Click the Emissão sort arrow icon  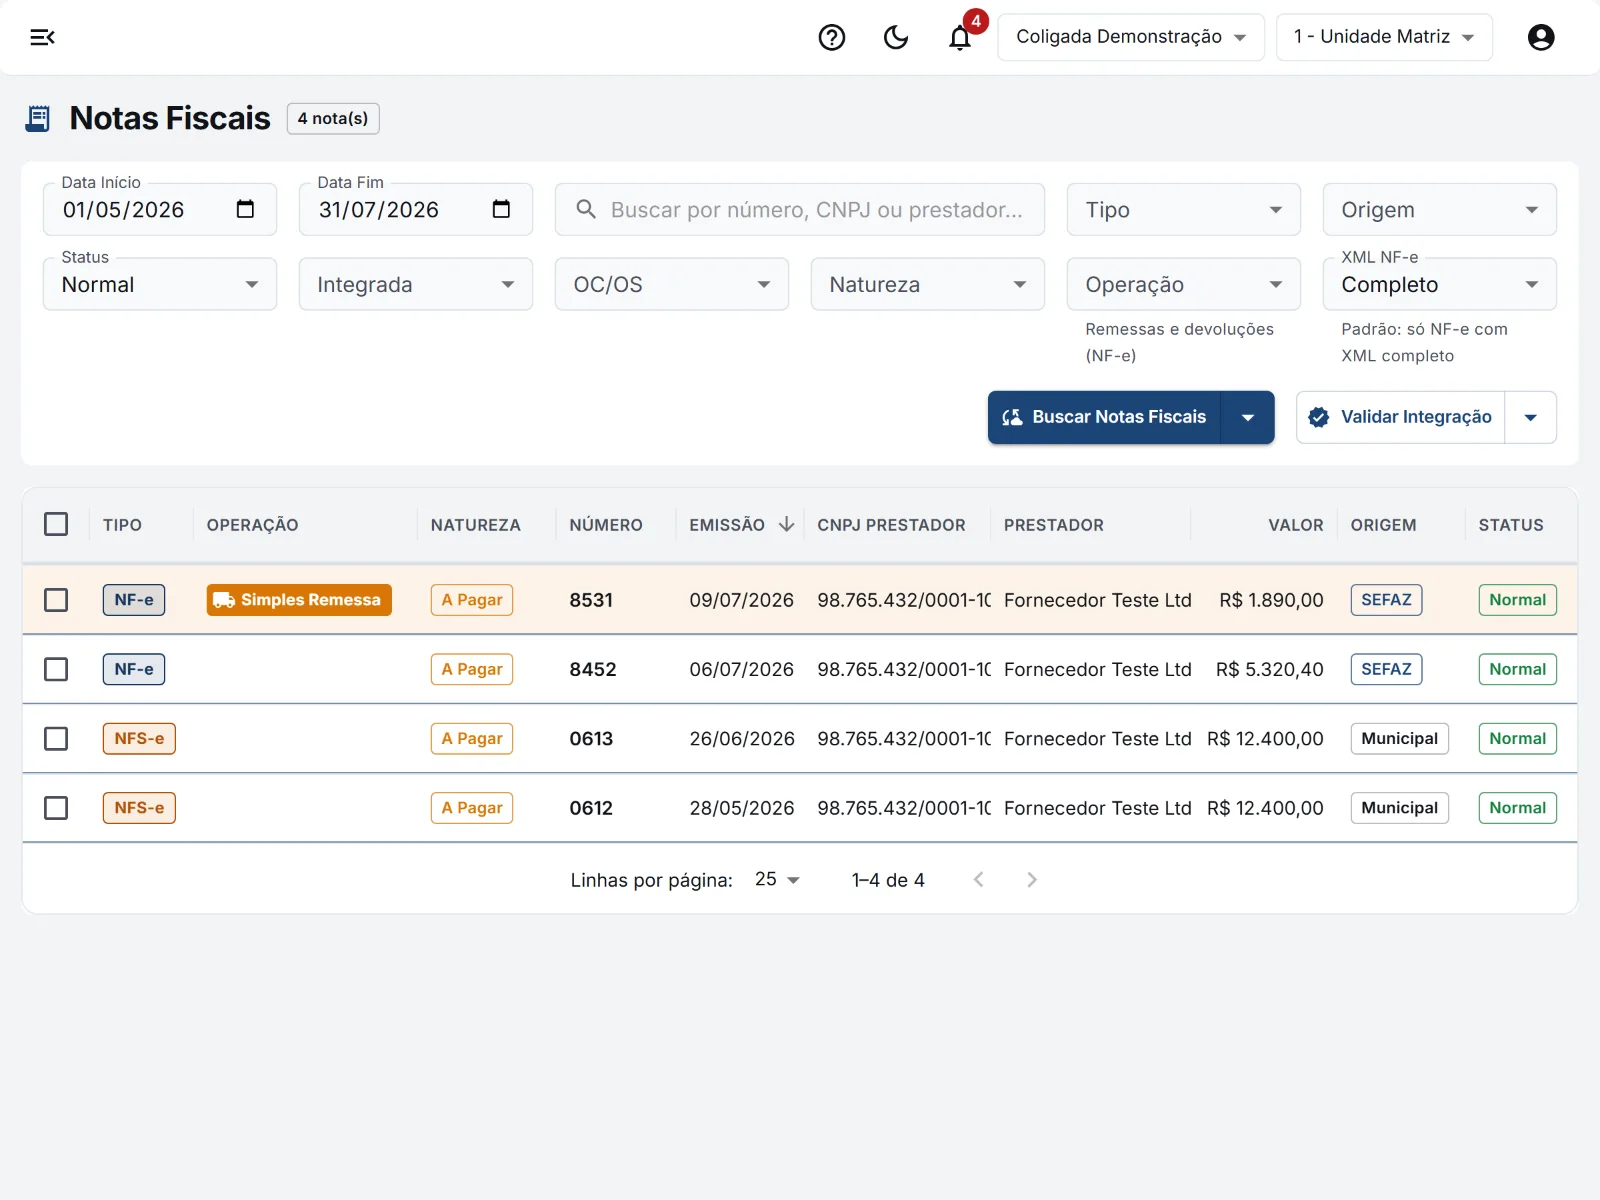787,524
